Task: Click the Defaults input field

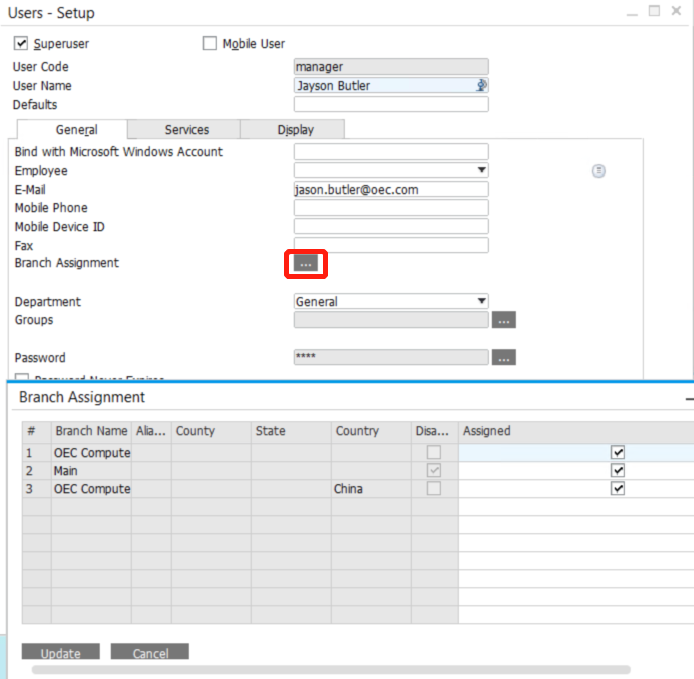Action: 391,104
